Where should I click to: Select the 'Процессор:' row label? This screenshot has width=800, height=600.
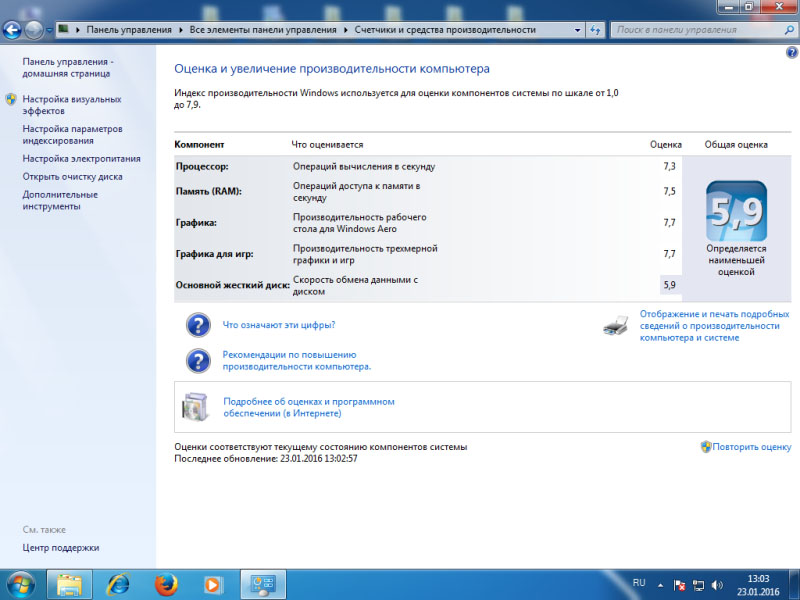coord(202,166)
